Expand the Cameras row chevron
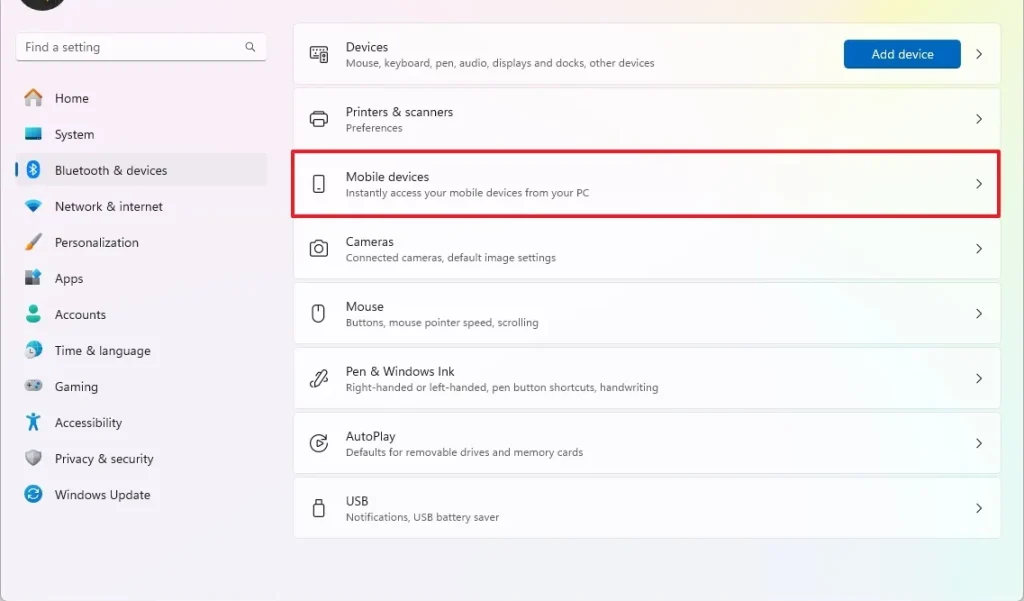The height and width of the screenshot is (601, 1024). (x=979, y=248)
